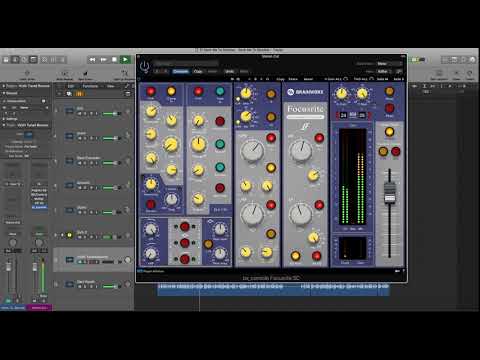The width and height of the screenshot is (480, 360).
Task: Click the red button at bottom of Focusrite section
Action: [x=316, y=256]
